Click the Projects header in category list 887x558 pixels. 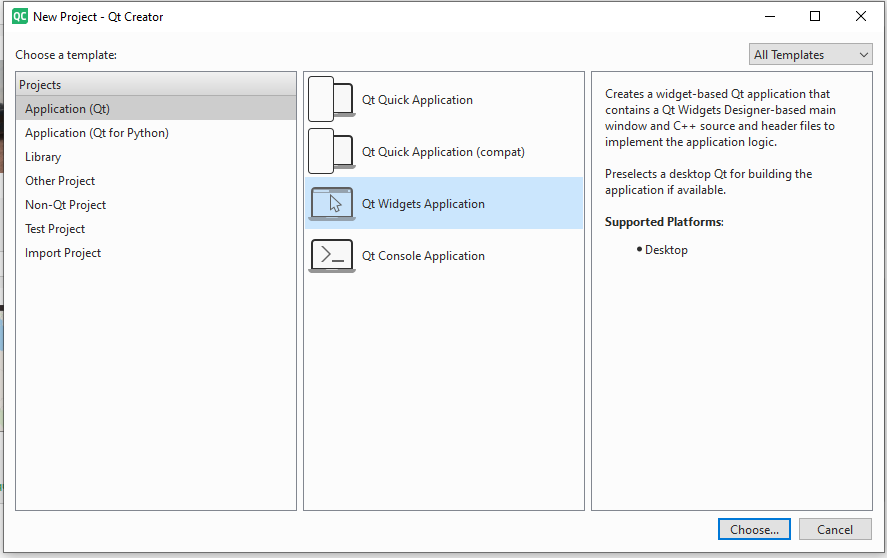40,85
